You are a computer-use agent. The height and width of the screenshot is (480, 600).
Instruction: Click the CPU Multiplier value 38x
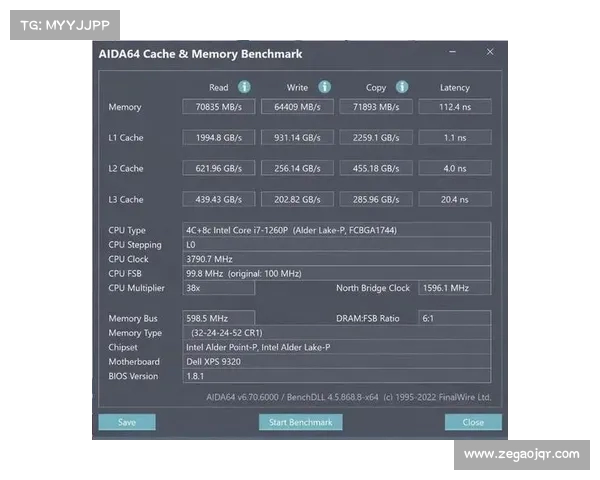click(x=218, y=288)
